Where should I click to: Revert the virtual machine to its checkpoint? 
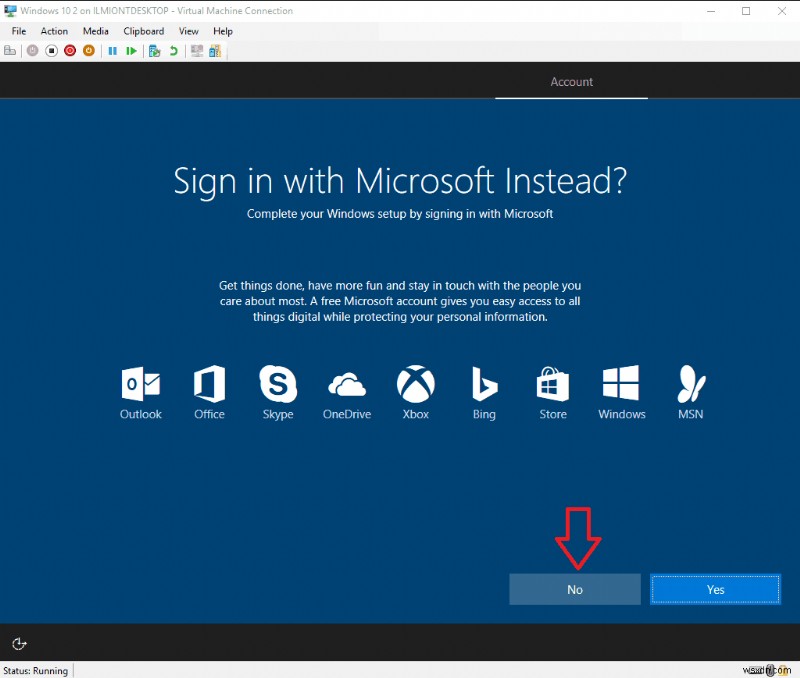pyautogui.click(x=172, y=51)
